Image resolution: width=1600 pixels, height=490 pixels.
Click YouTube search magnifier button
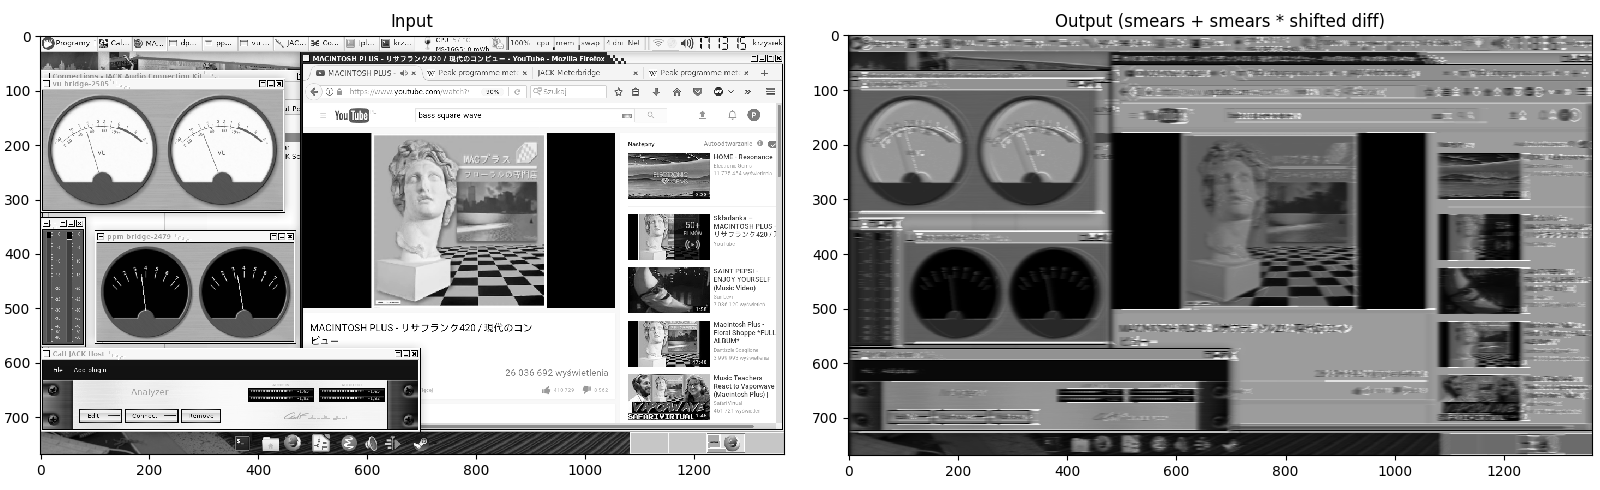click(x=650, y=115)
